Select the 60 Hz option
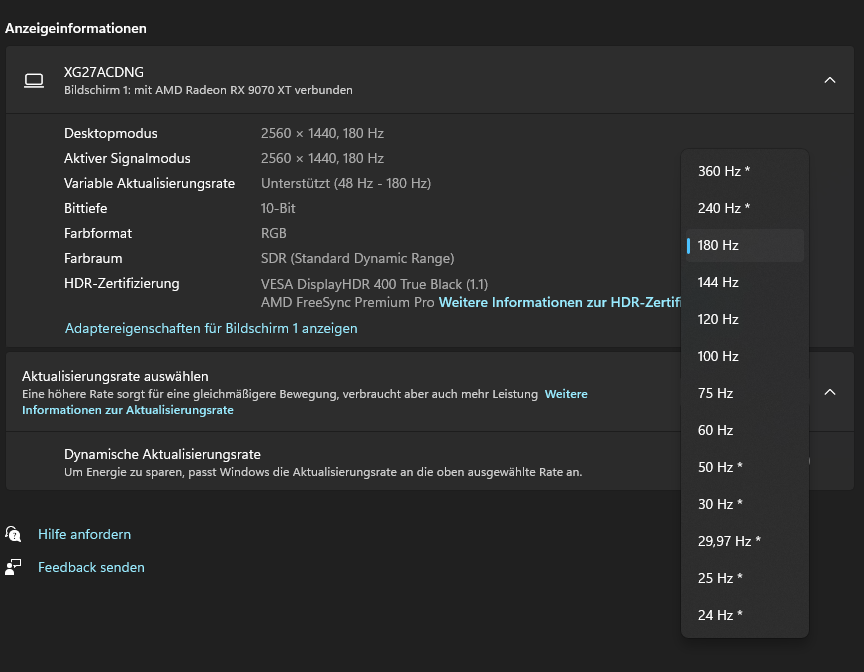The height and width of the screenshot is (672, 864). click(x=715, y=430)
